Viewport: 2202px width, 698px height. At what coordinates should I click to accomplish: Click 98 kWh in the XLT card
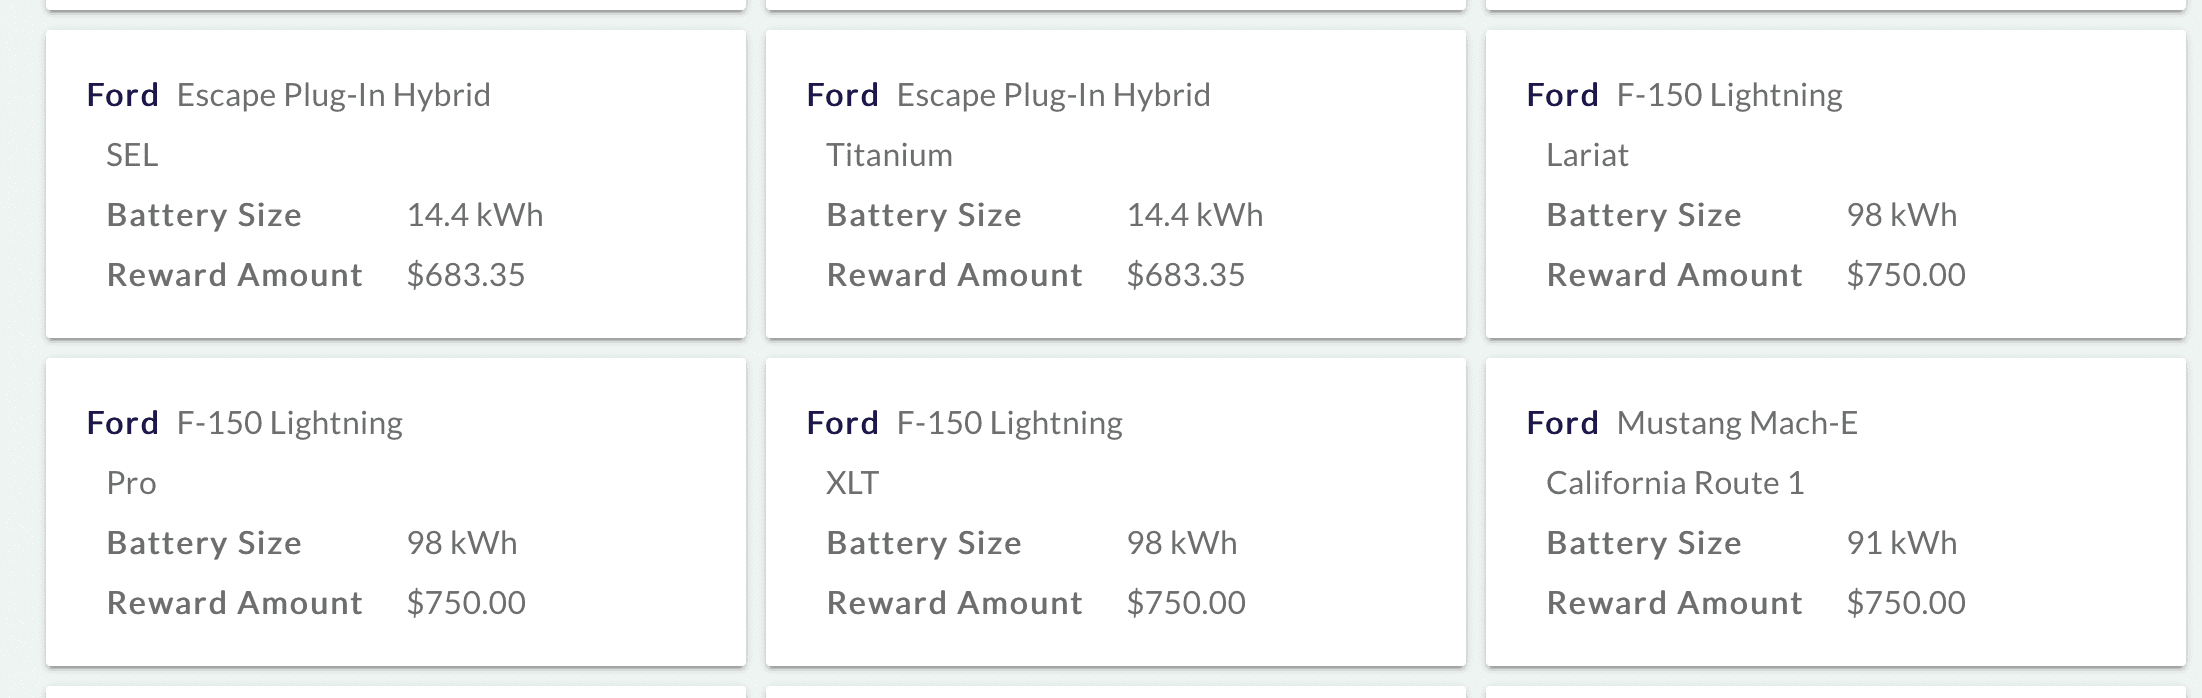(x=1181, y=543)
